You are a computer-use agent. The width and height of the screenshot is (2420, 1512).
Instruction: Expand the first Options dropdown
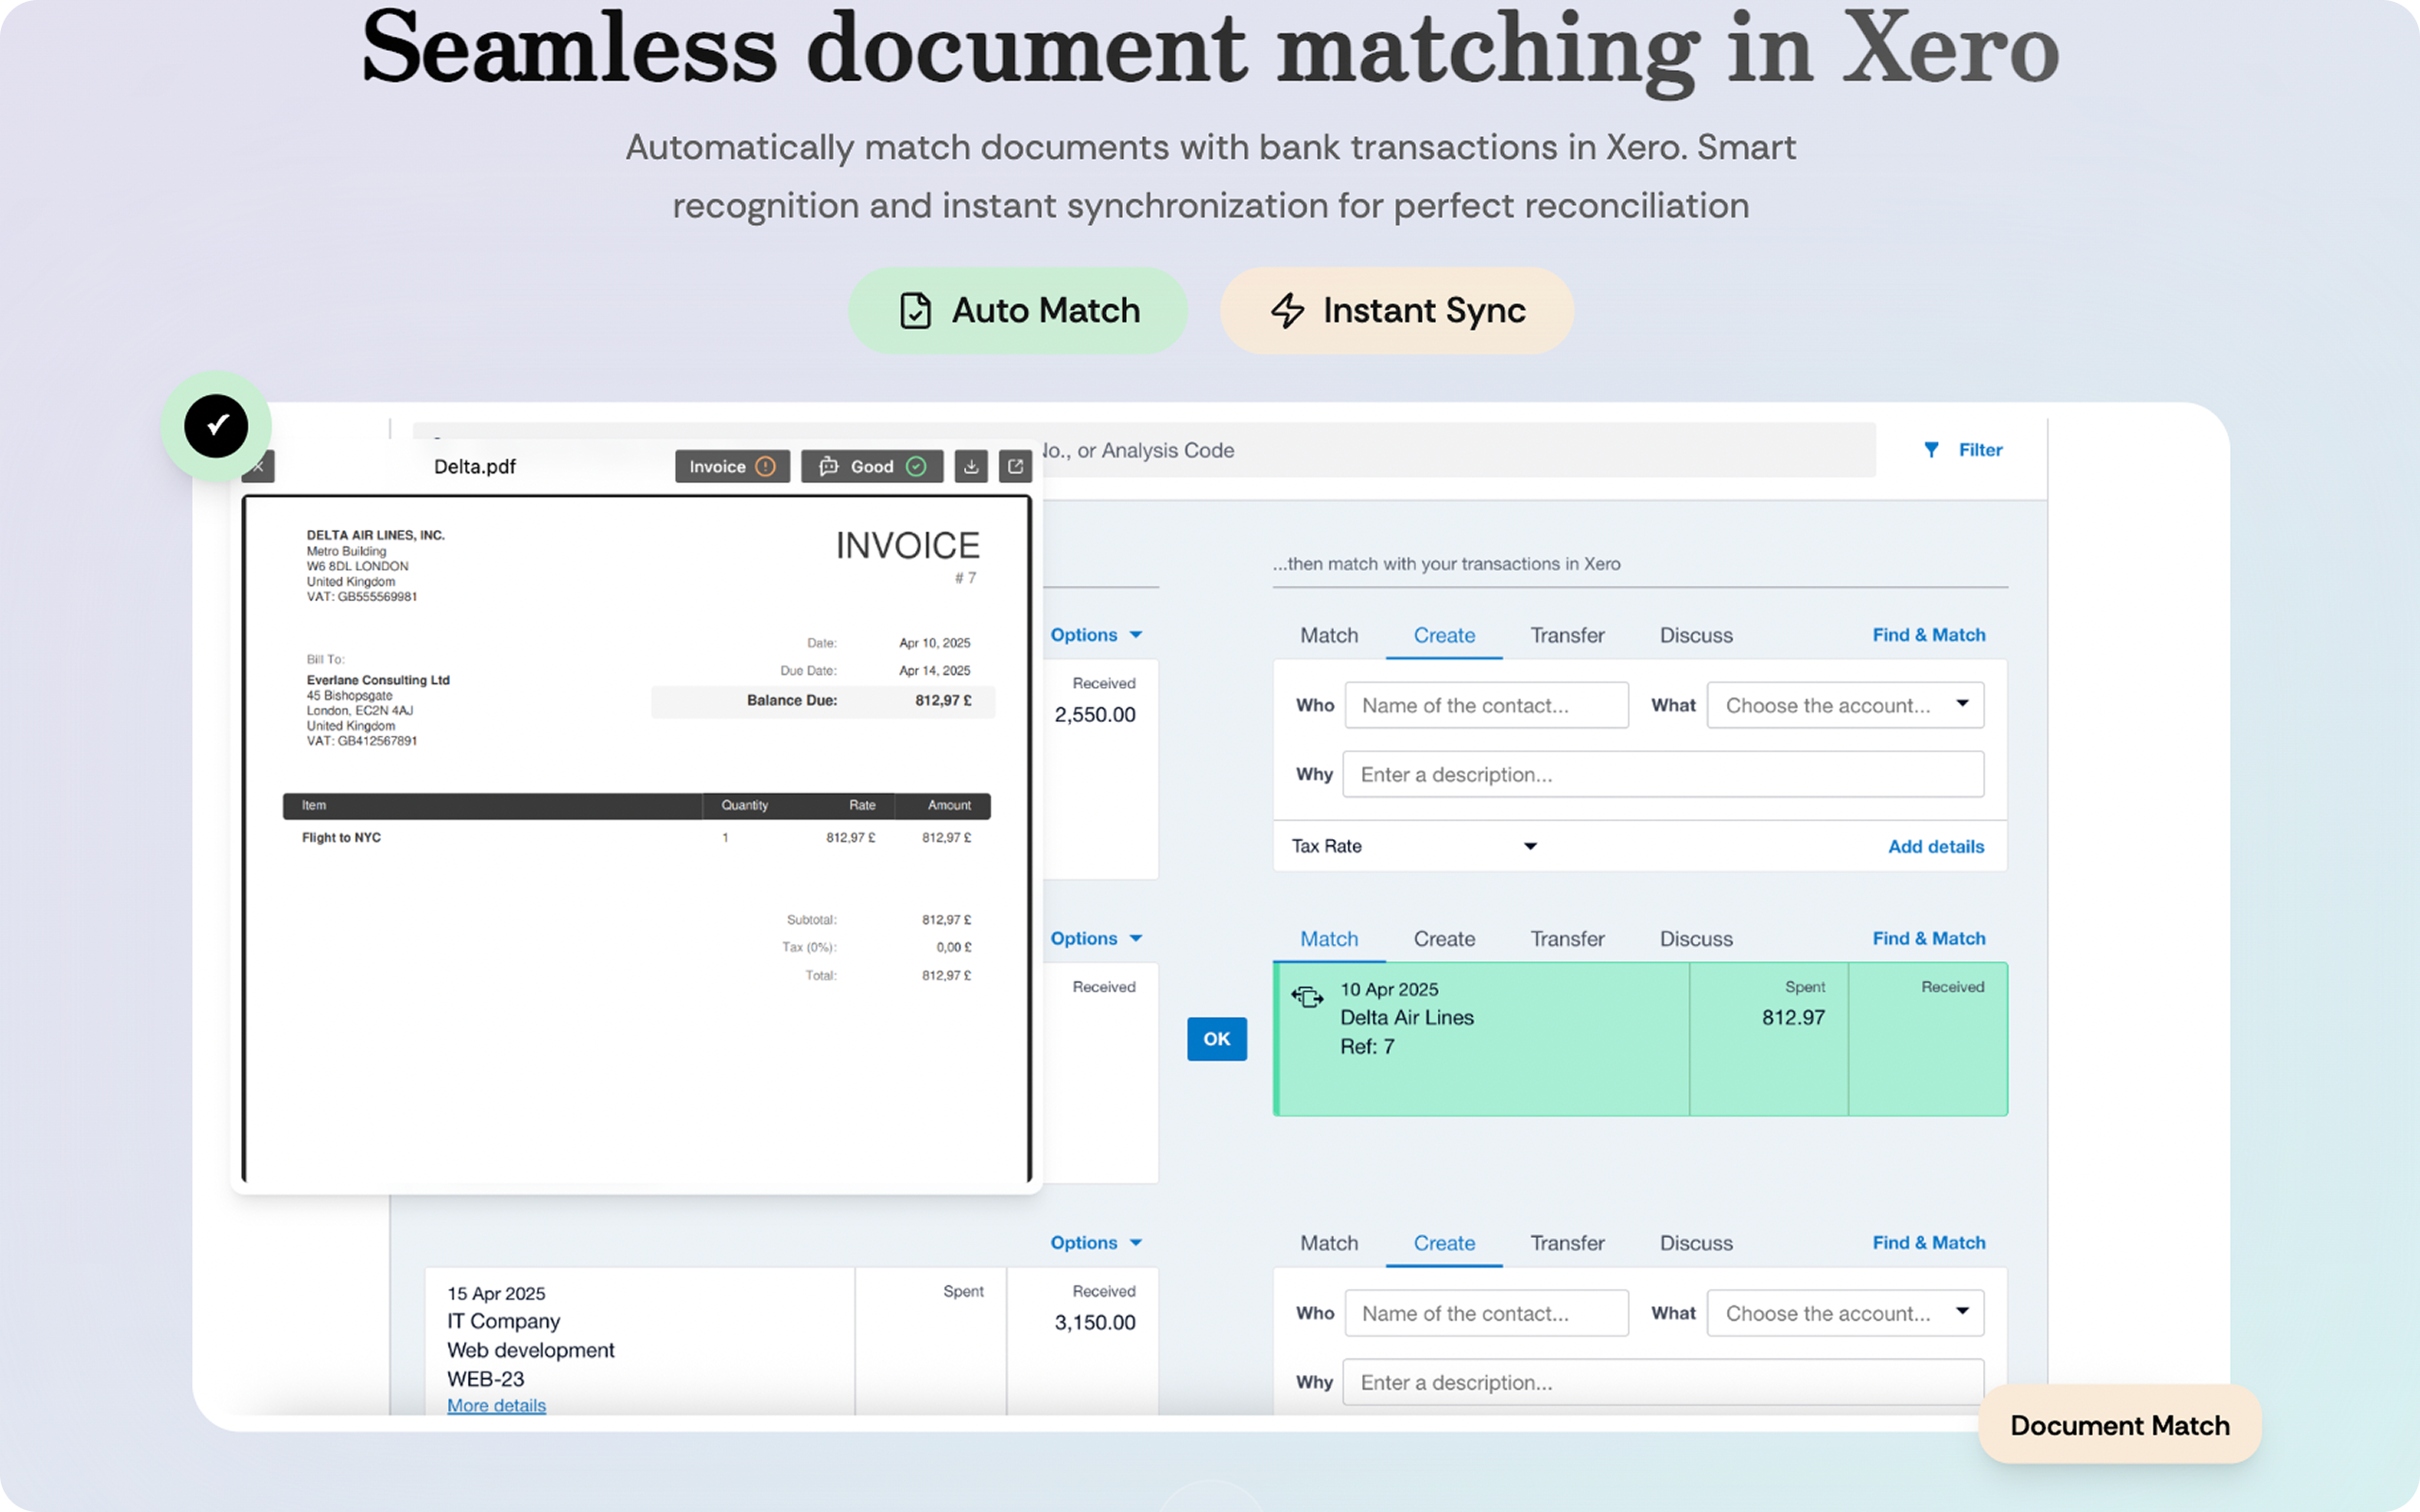1096,635
